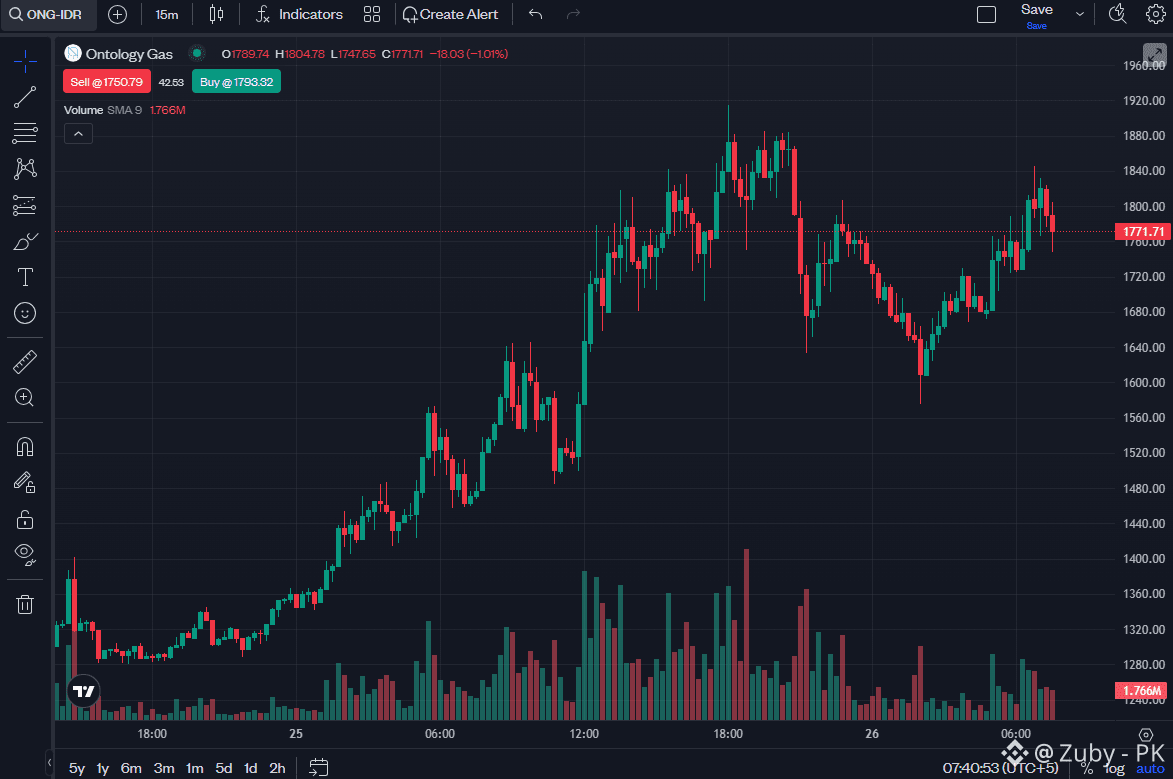Click the fullscreen expand chart icon
The height and width of the screenshot is (779, 1173).
tap(1154, 55)
